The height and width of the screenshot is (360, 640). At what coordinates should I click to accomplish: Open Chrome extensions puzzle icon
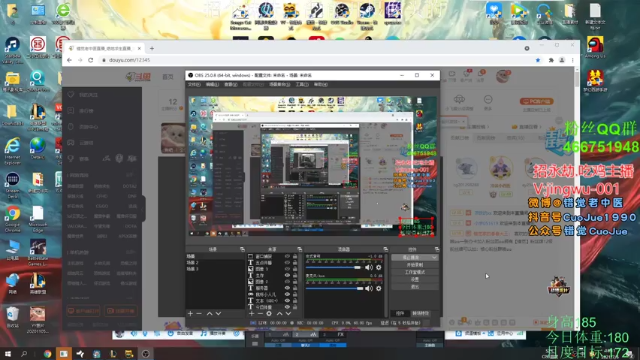[551, 60]
